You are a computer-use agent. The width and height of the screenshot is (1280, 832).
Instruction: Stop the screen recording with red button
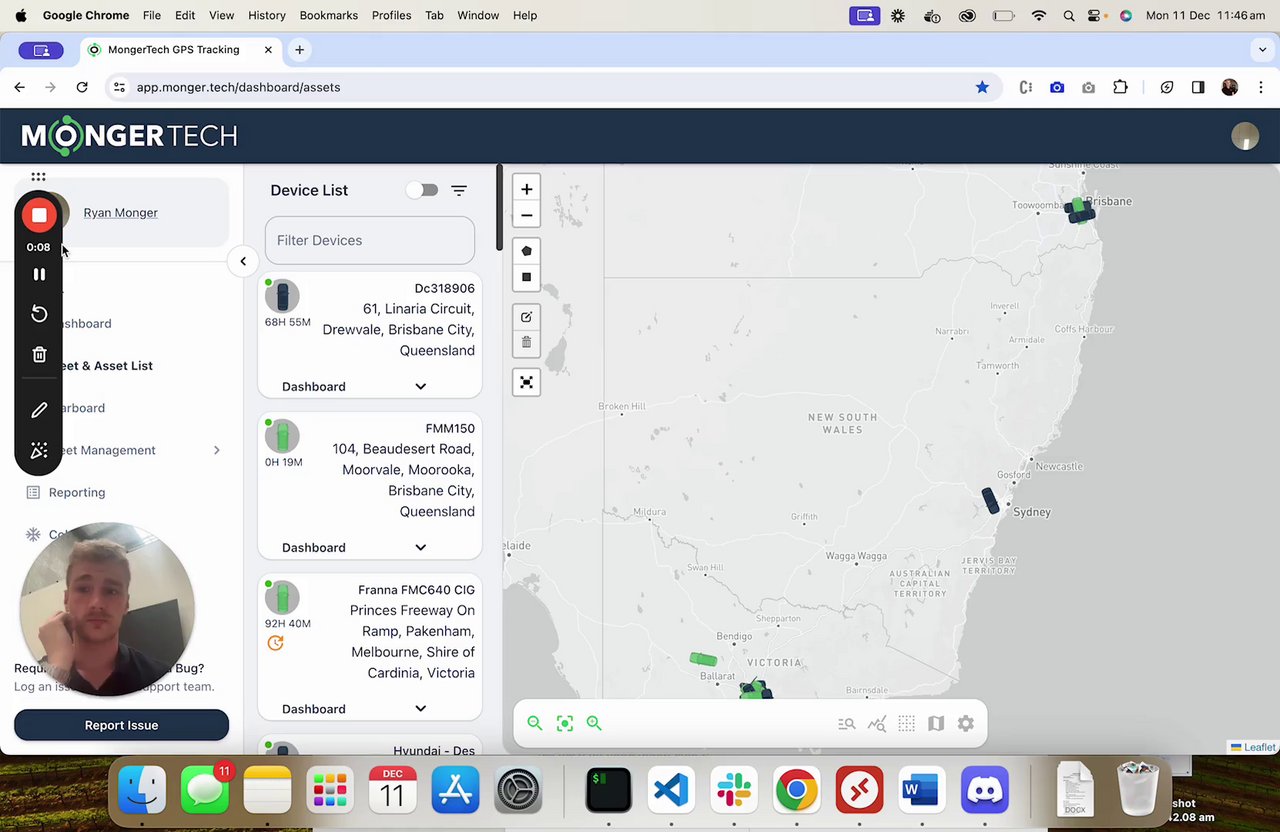(39, 215)
